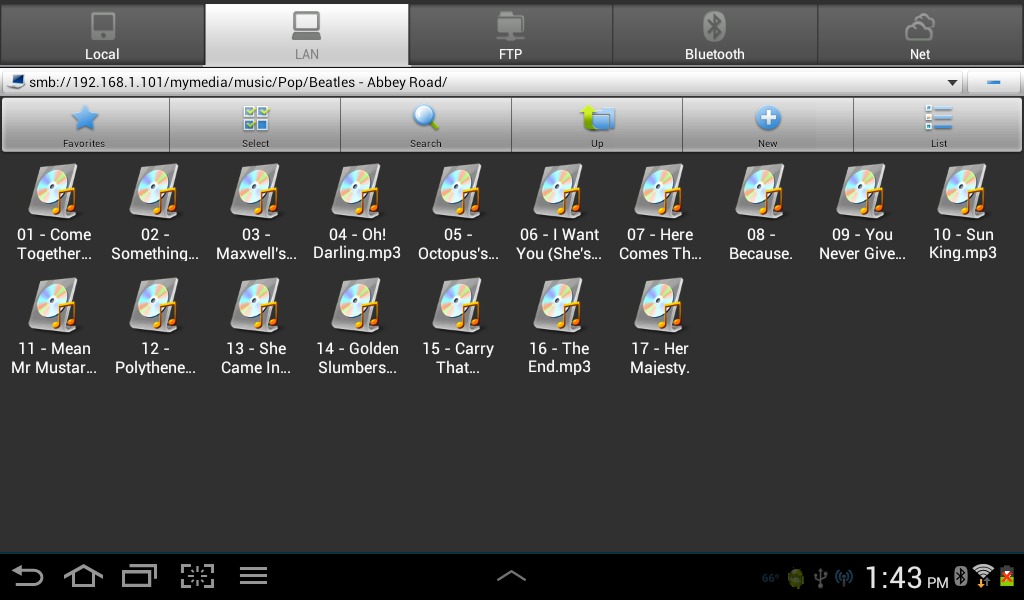Click the blue minus button beside path bar

point(993,82)
